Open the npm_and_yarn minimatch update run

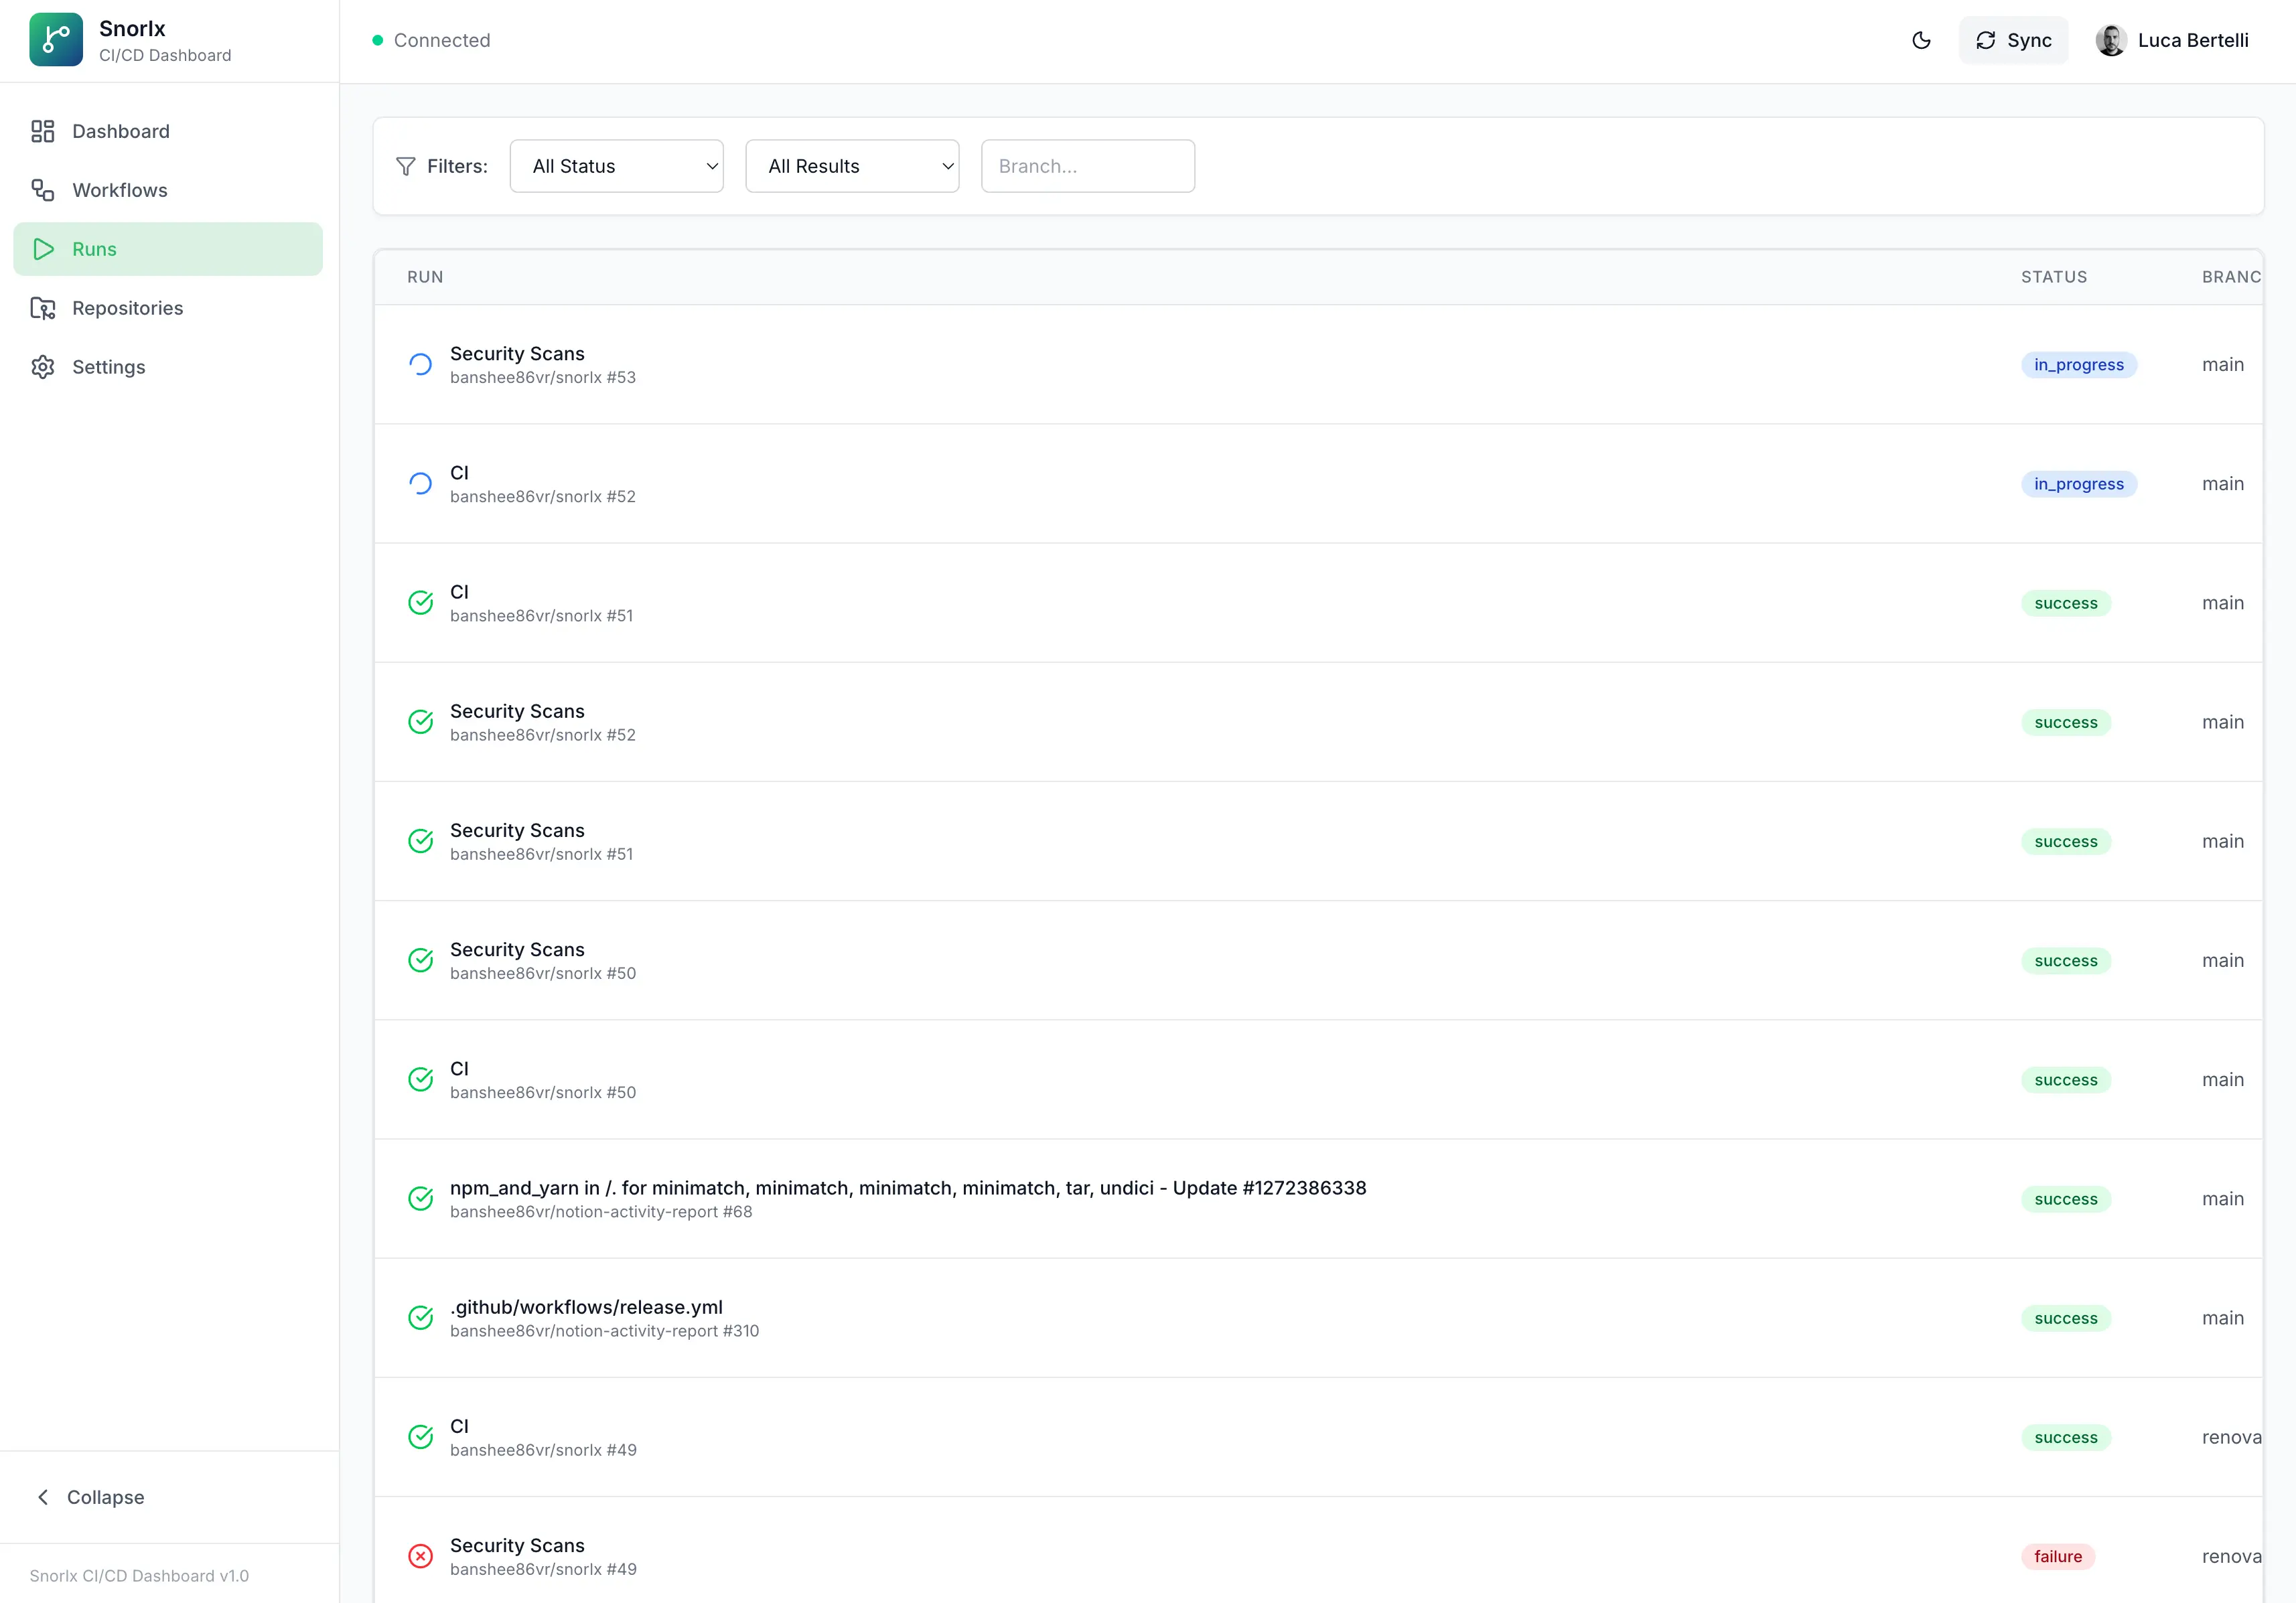(x=1318, y=1198)
